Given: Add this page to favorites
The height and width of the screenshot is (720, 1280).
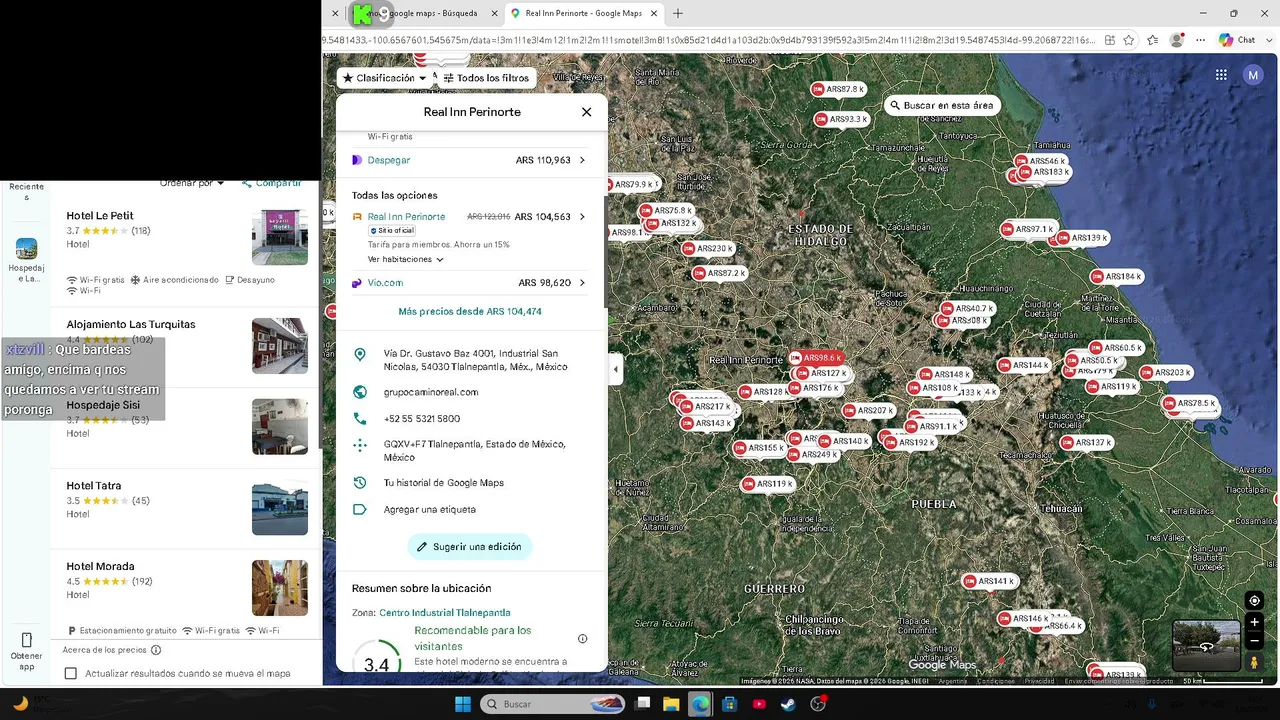Looking at the screenshot, I should [x=1129, y=40].
